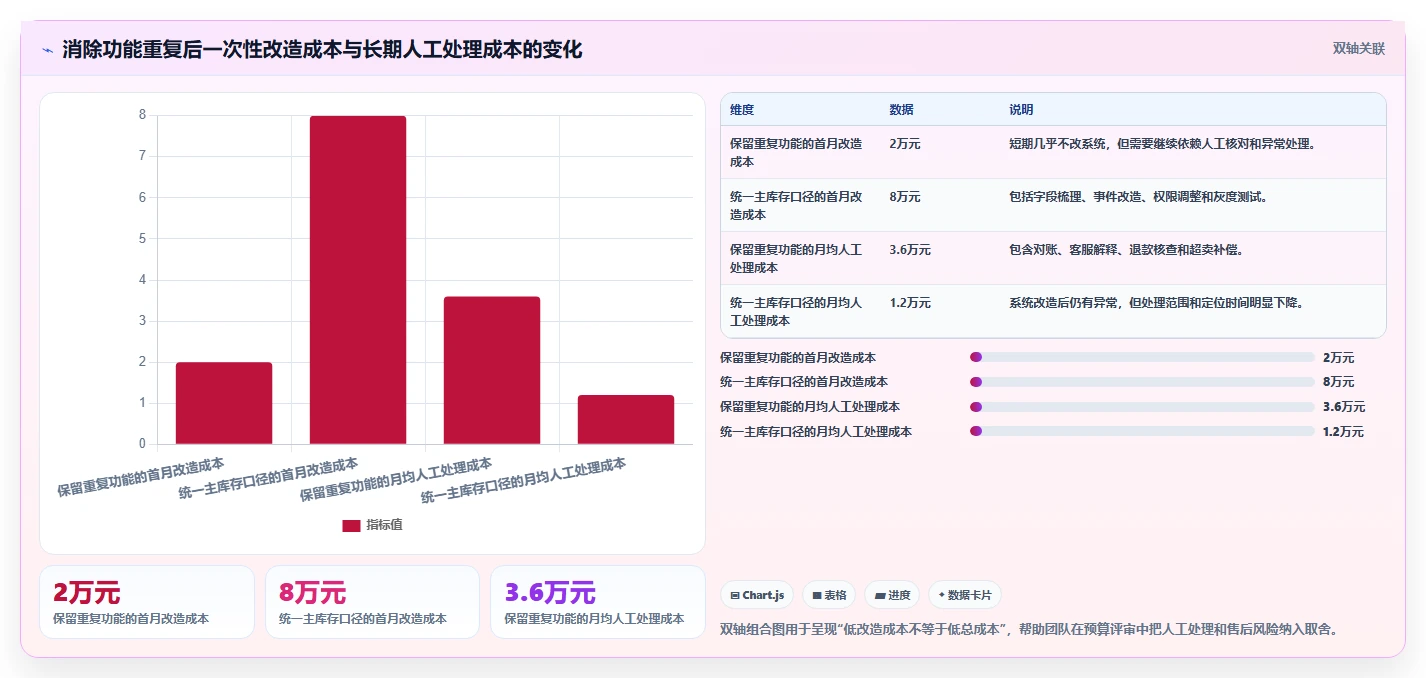The height and width of the screenshot is (678, 1426).
Task: Click progress bar for 保留重复功能的月均人工处理成本
Action: (x=1142, y=407)
